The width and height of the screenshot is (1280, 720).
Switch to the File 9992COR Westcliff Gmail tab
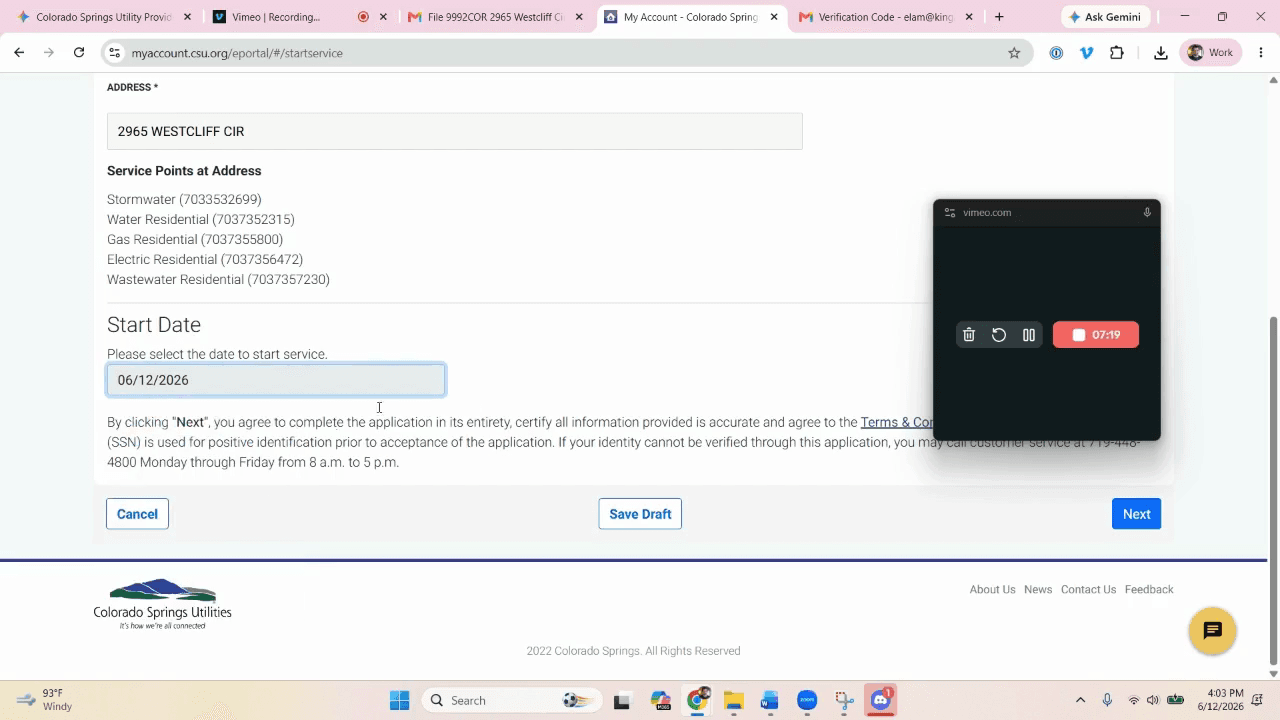494,17
